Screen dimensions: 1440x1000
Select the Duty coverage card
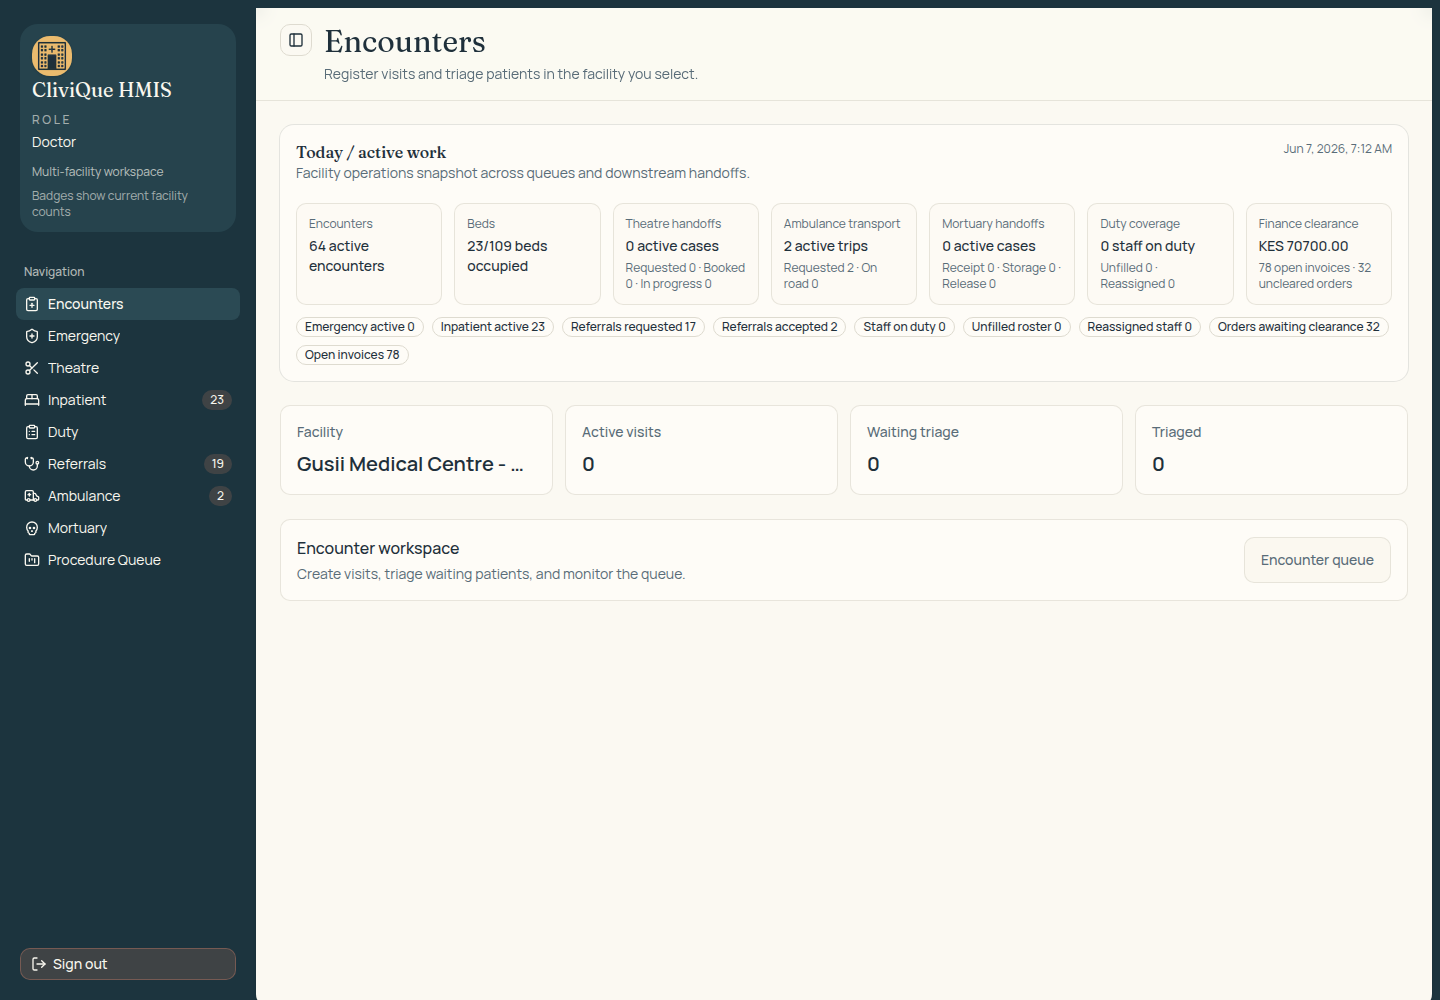click(1161, 254)
